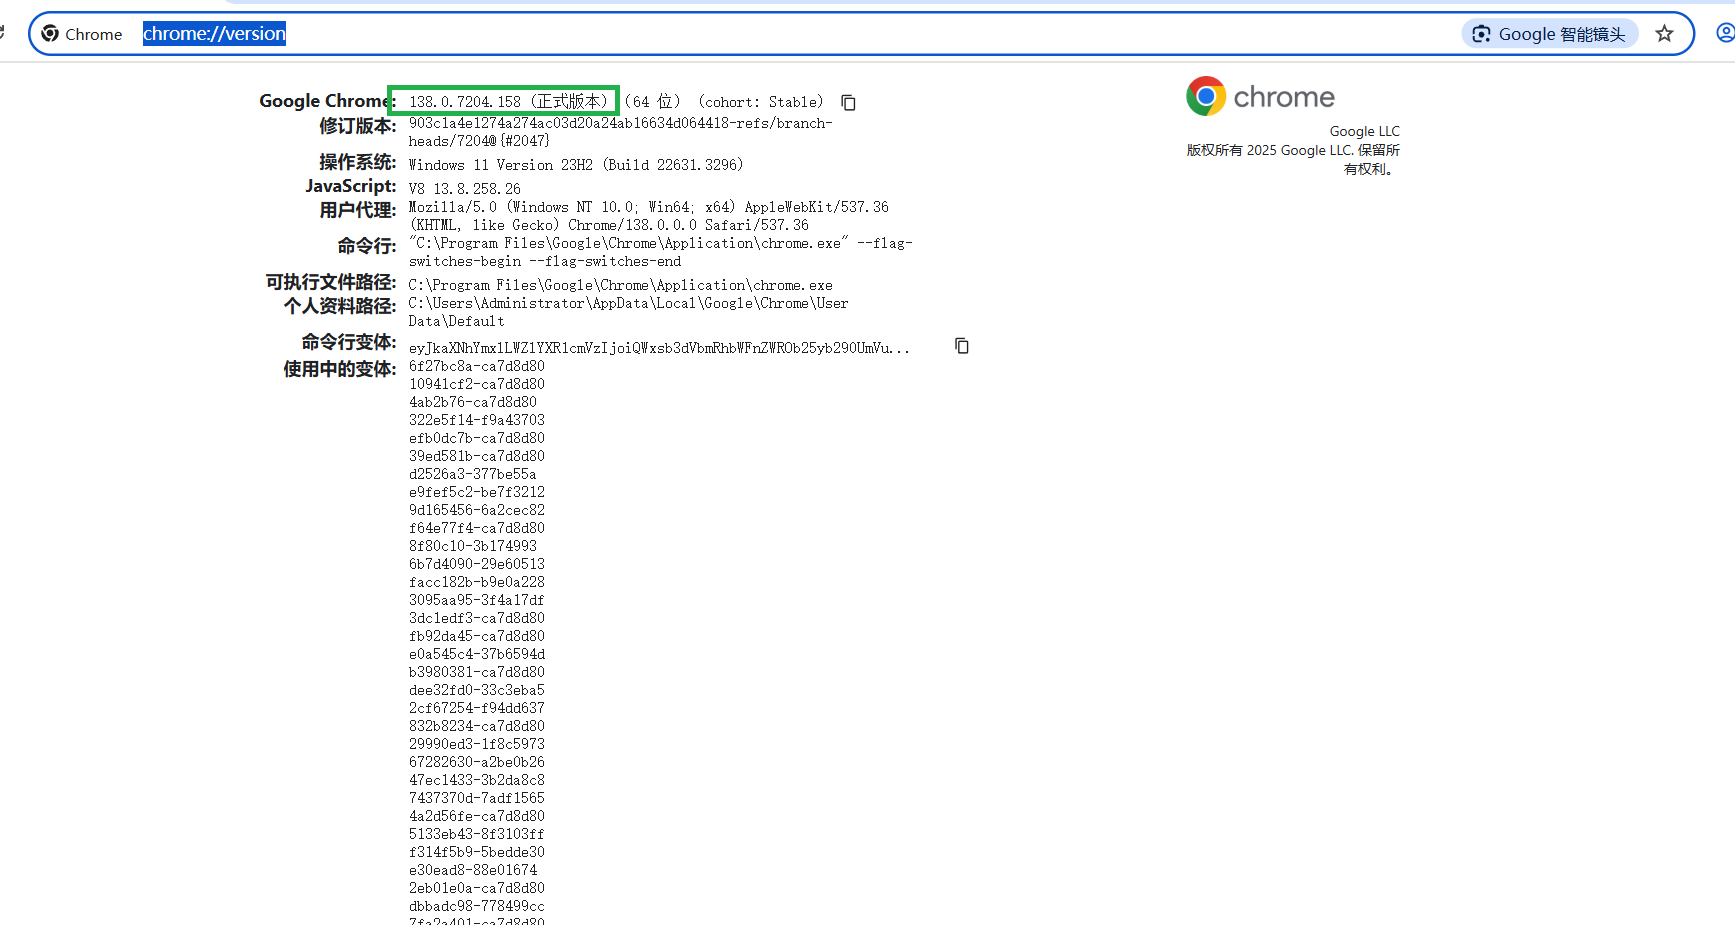Select the chrome://version text in the address bar
The height and width of the screenshot is (925, 1735).
point(213,32)
